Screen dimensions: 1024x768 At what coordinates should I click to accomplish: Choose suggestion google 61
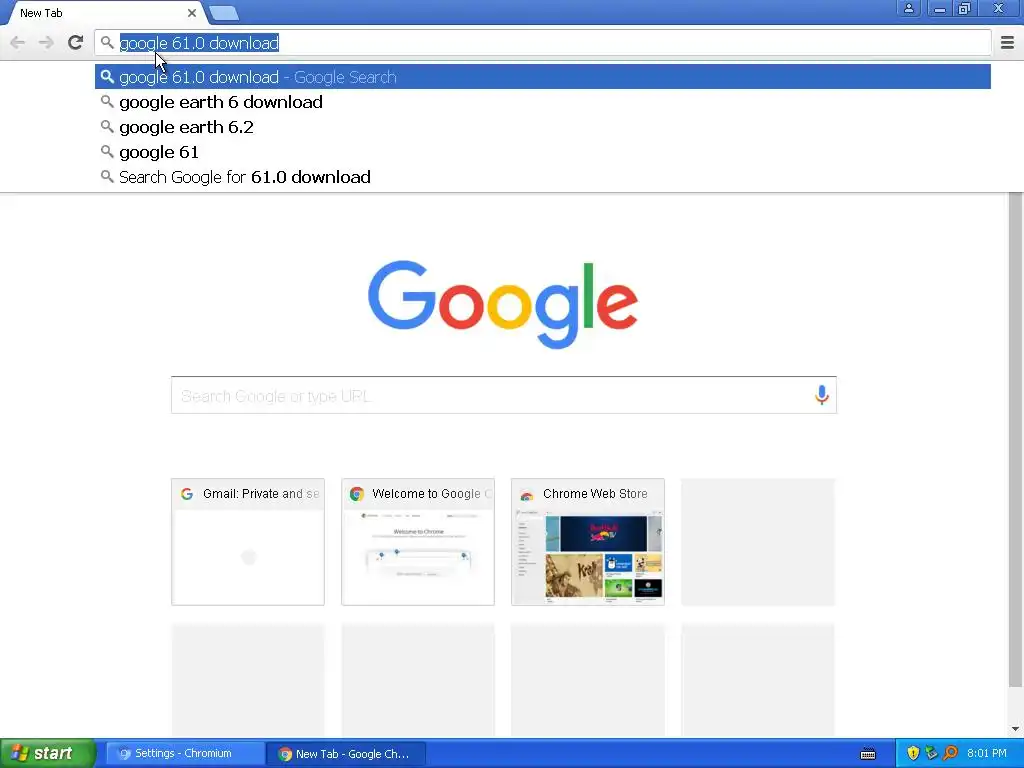pyautogui.click(x=543, y=152)
